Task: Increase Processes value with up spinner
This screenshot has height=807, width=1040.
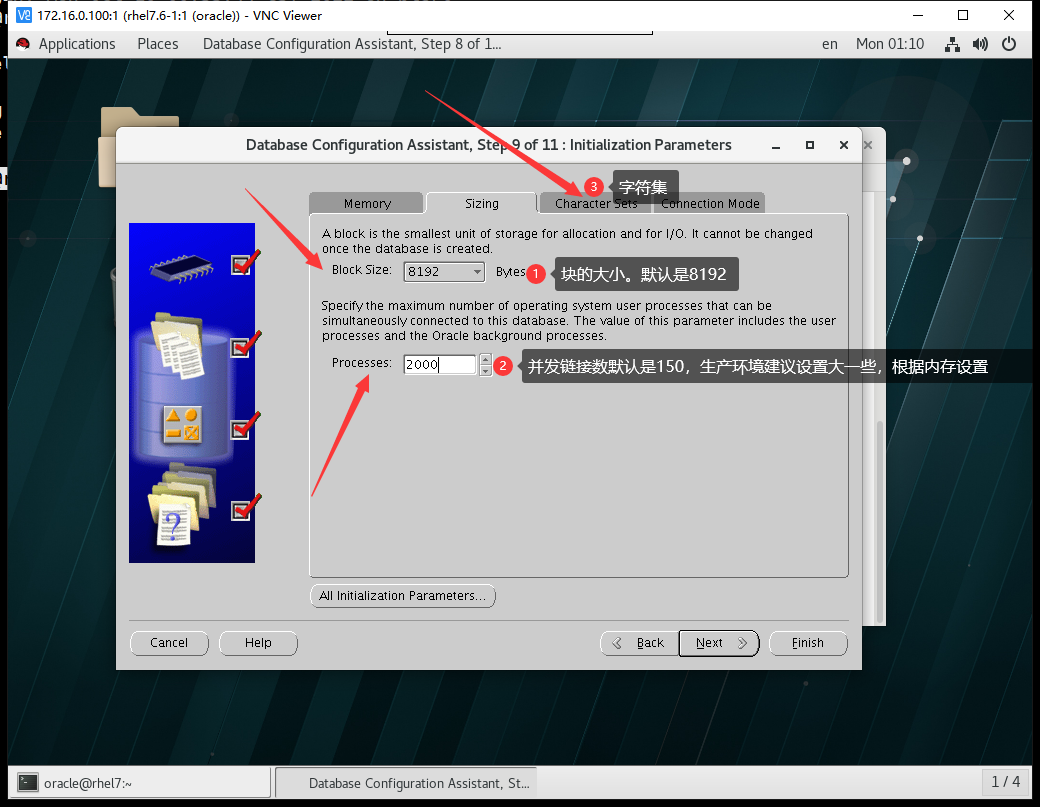Action: [x=486, y=359]
